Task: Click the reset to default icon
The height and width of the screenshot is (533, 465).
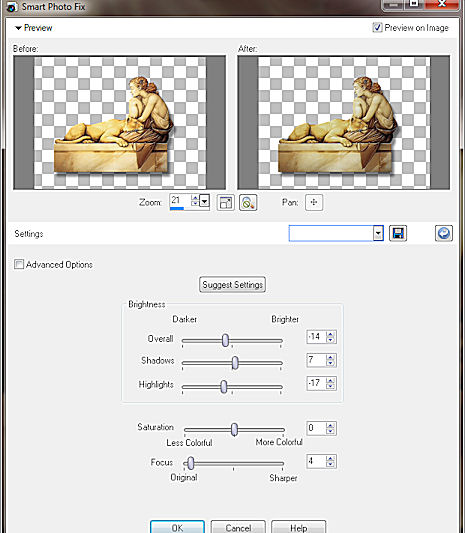Action: click(444, 234)
